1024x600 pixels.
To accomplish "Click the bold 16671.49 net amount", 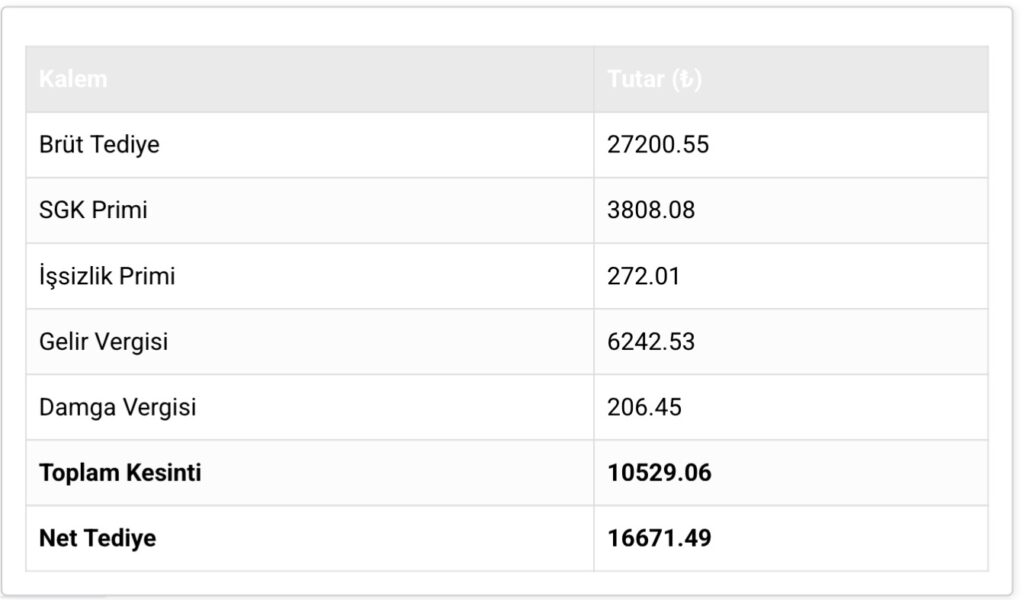I will coord(659,539).
